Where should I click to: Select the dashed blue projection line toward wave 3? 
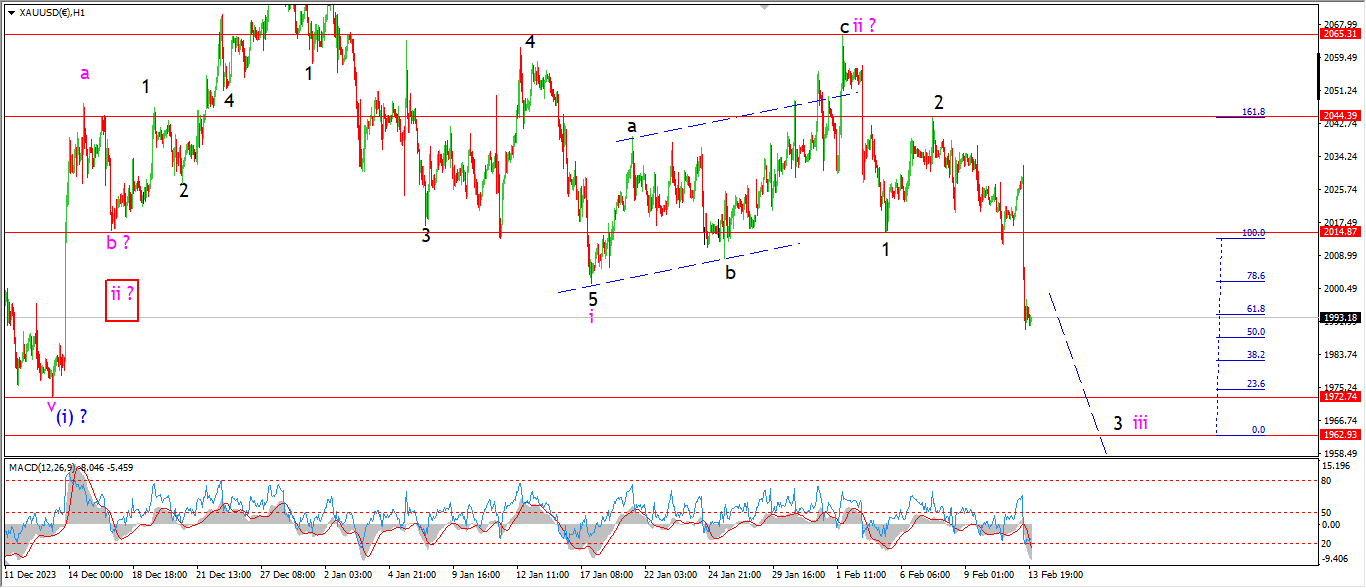tap(1077, 372)
